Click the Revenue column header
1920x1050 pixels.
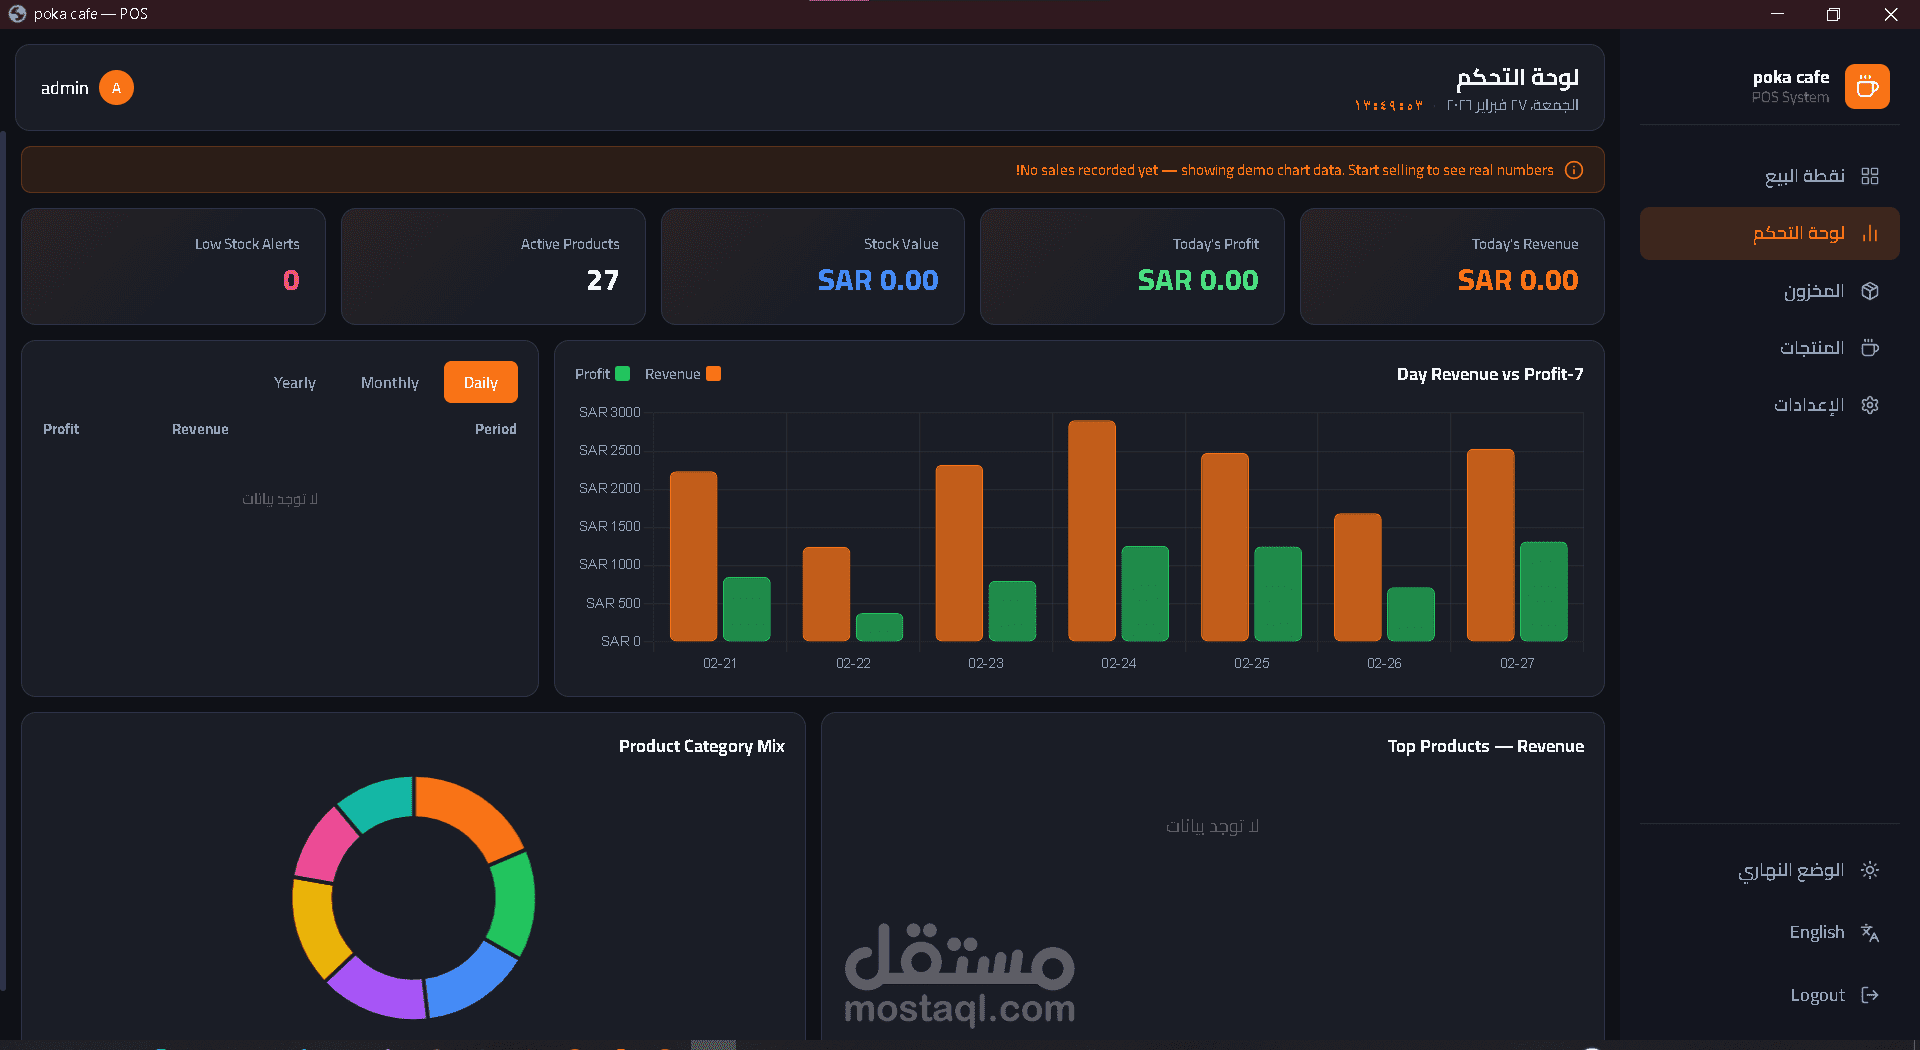[x=200, y=429]
